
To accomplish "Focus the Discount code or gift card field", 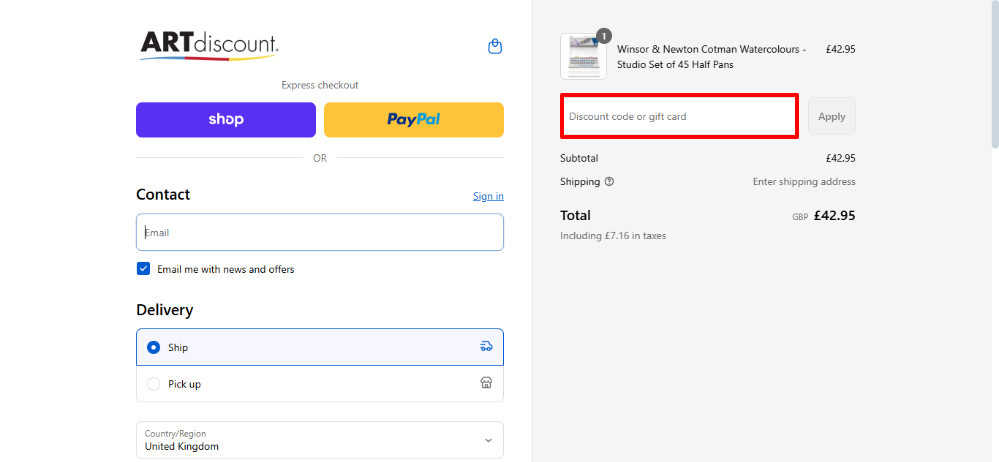I will [x=679, y=117].
